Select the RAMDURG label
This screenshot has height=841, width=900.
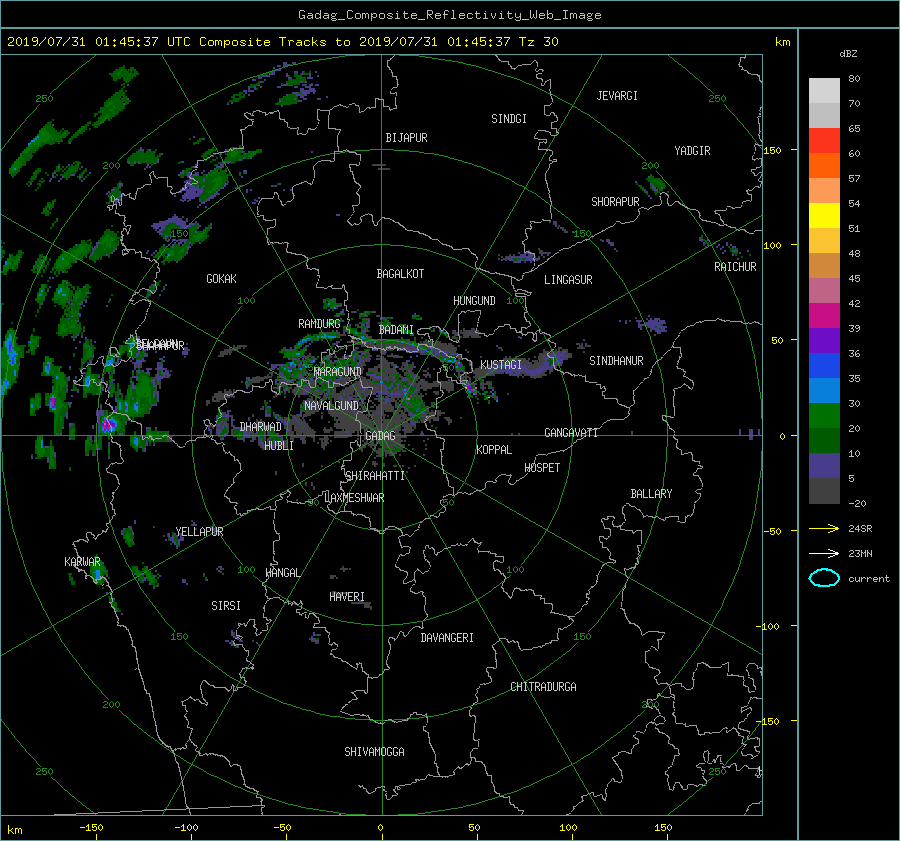pyautogui.click(x=319, y=324)
